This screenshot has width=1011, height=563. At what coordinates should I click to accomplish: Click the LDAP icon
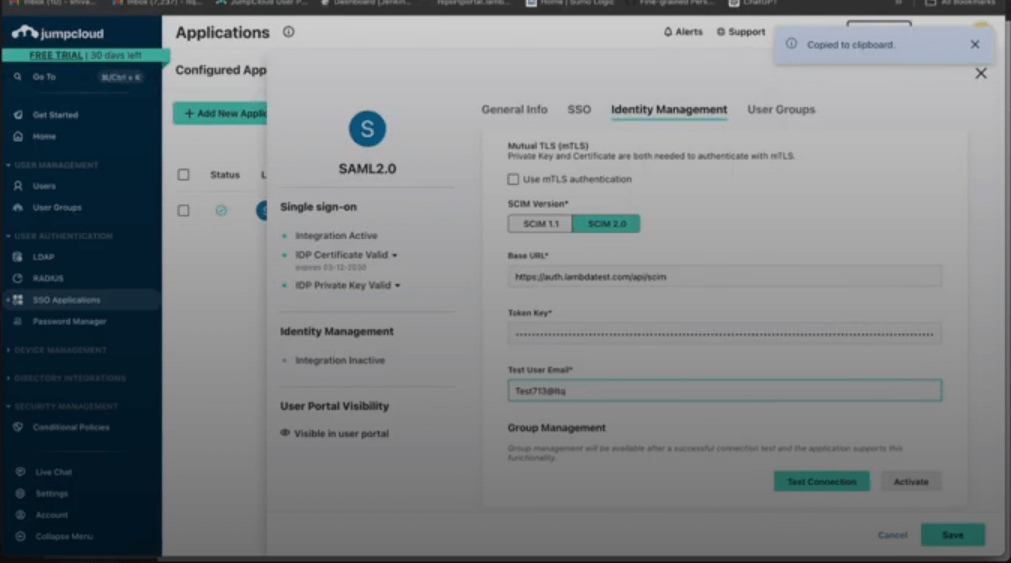[18, 257]
